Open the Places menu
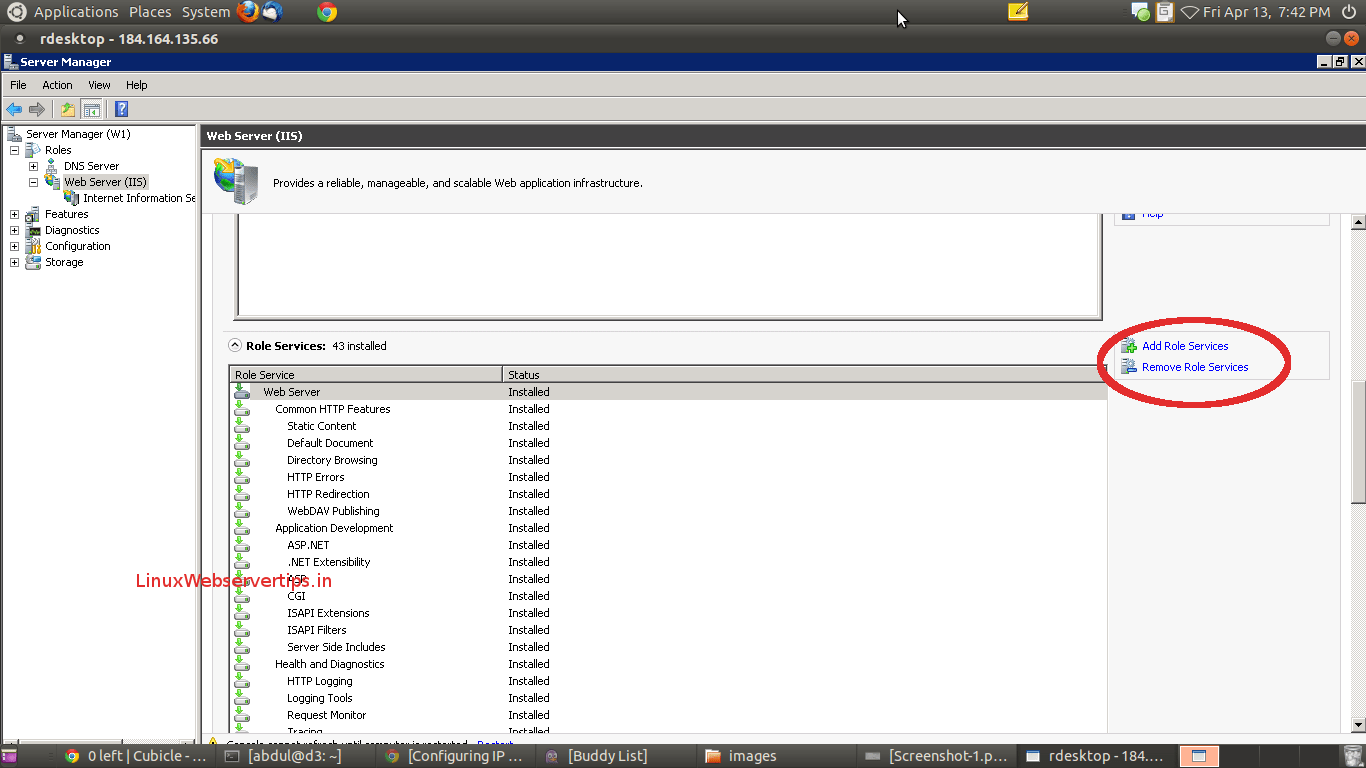Screen dimensions: 1366x768 [150, 12]
